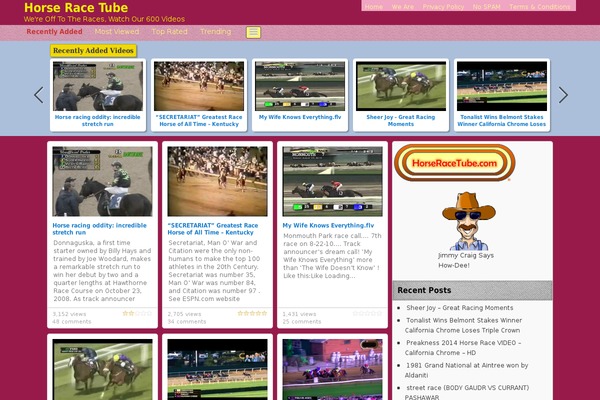This screenshot has height=400, width=600.
Task: Open carousel thumbnail for Sheer Joy - Great Racing Moments
Action: click(401, 86)
